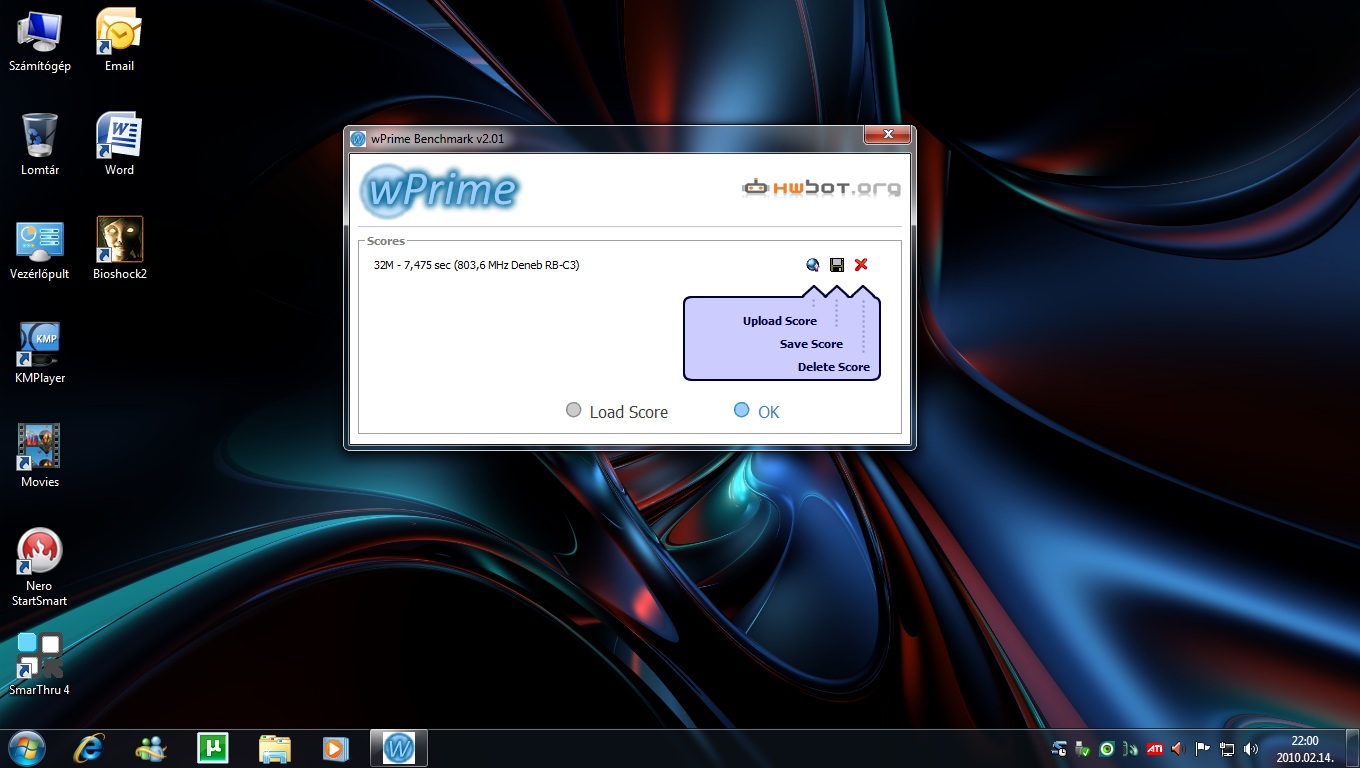This screenshot has width=1360, height=768.
Task: Click the Action Center flag tray icon
Action: click(1203, 748)
